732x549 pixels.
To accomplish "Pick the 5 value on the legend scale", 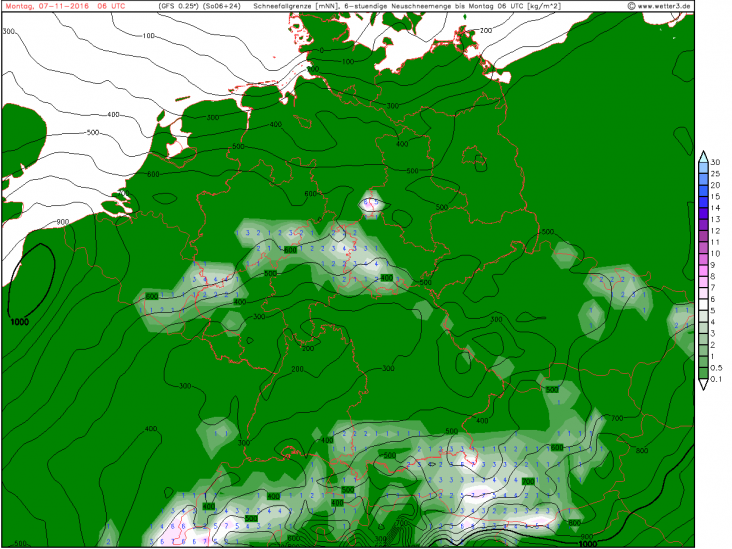I will (717, 310).
